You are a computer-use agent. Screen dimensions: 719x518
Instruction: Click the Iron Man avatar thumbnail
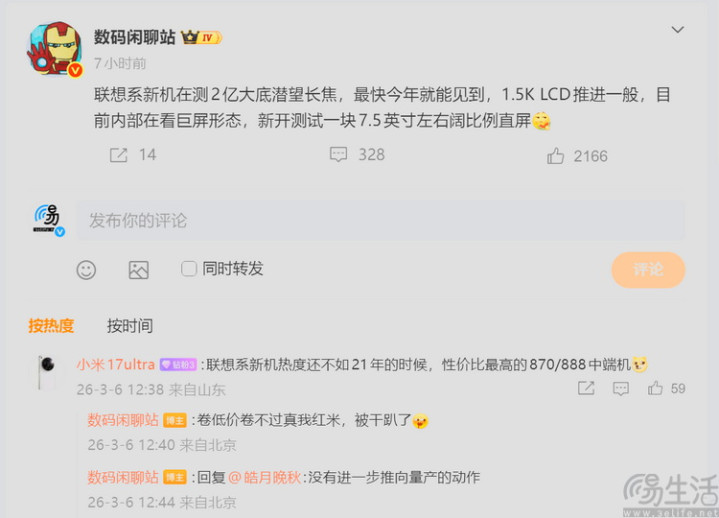55,49
